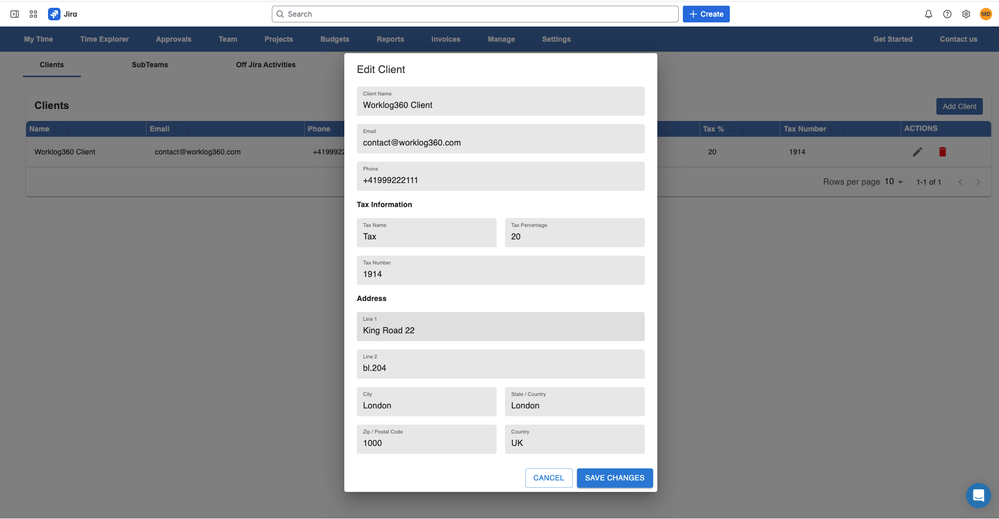The image size is (999, 519).
Task: Click the red delete trash icon
Action: click(942, 152)
